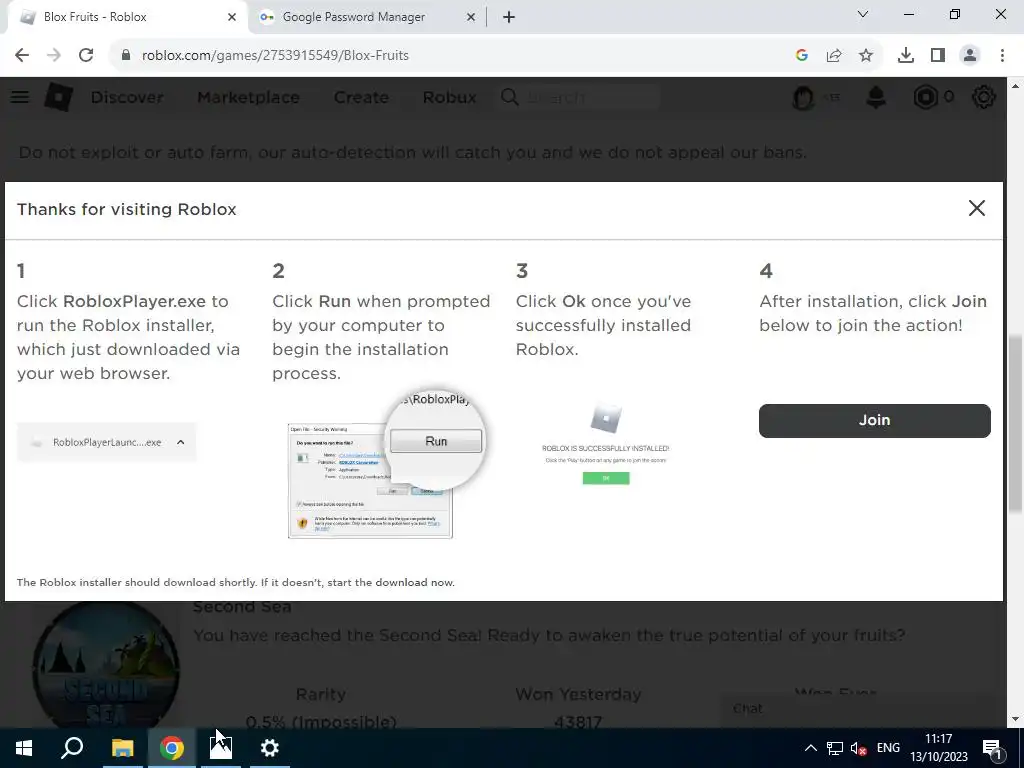Reload the Roblox page

[86, 56]
